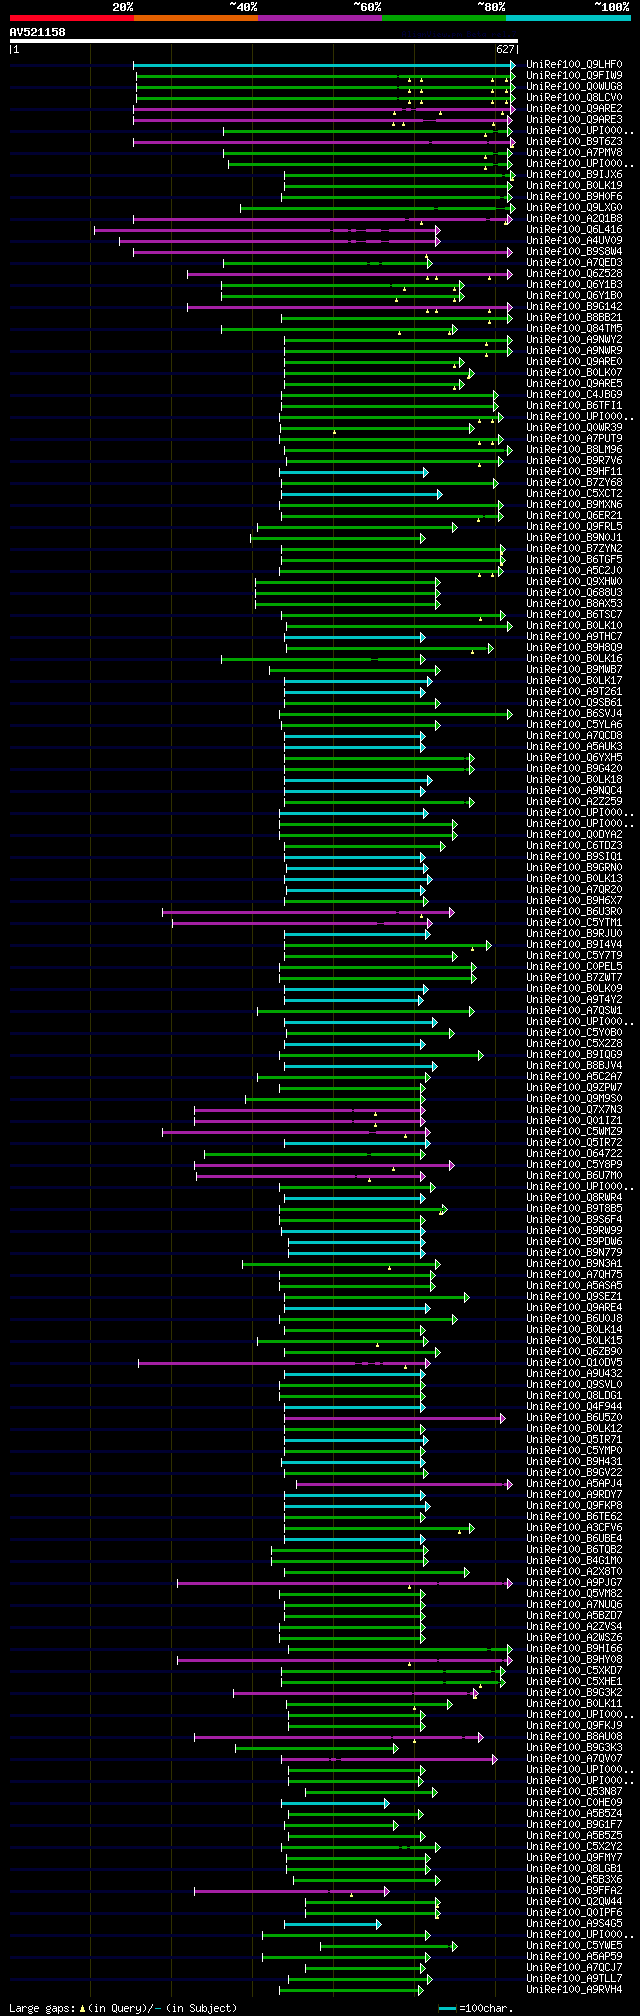640x2016 pixels.
Task: Choose the UniRef100_Q7X7N3 row label
Action: 574,1110
